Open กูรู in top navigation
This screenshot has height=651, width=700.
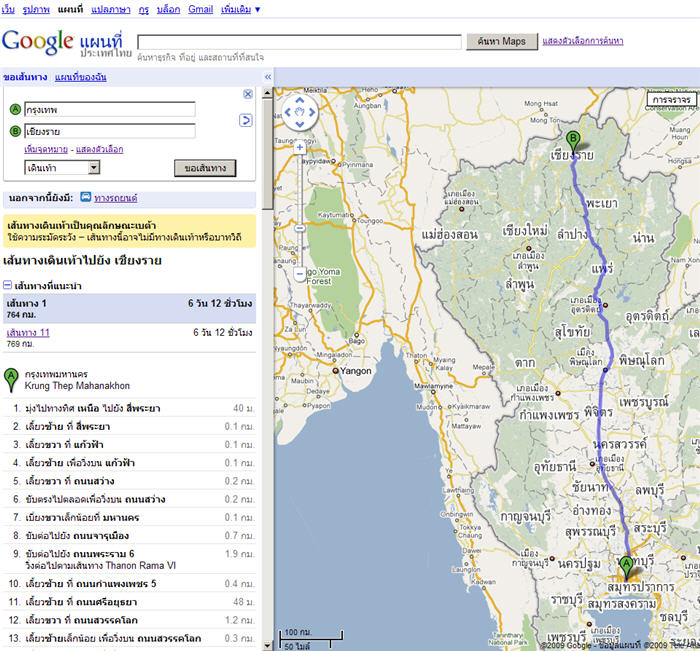144,9
